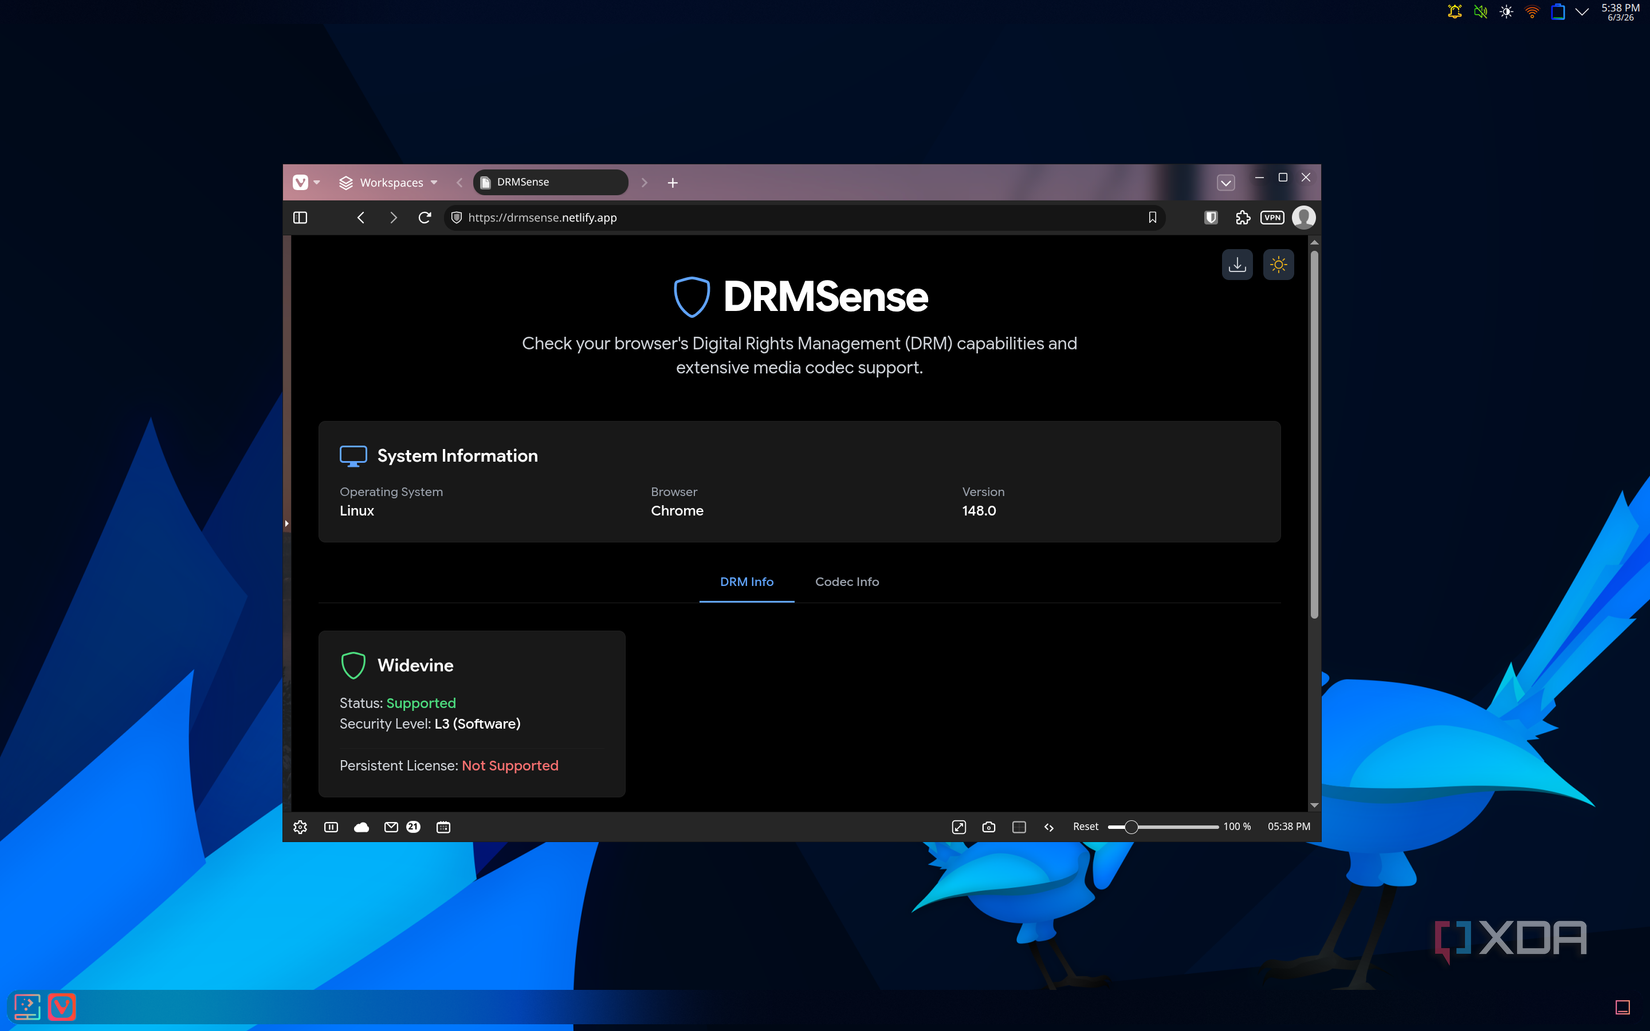The image size is (1650, 1031).
Task: Toggle tab tiling in status bar
Action: [x=331, y=827]
